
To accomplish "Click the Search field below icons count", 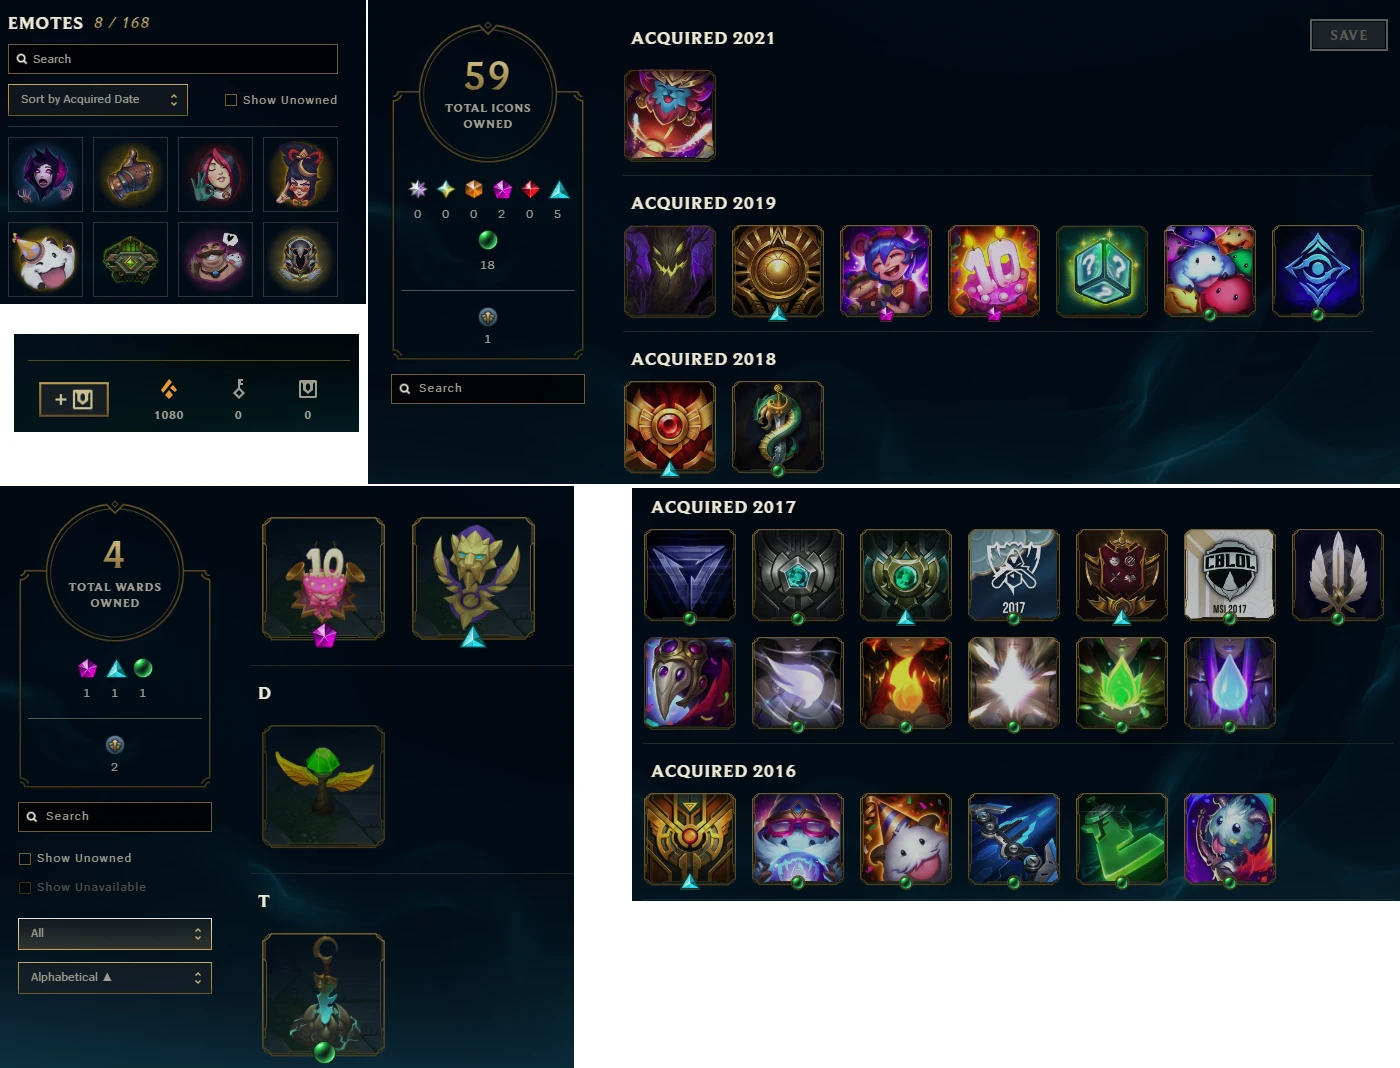I will (488, 388).
